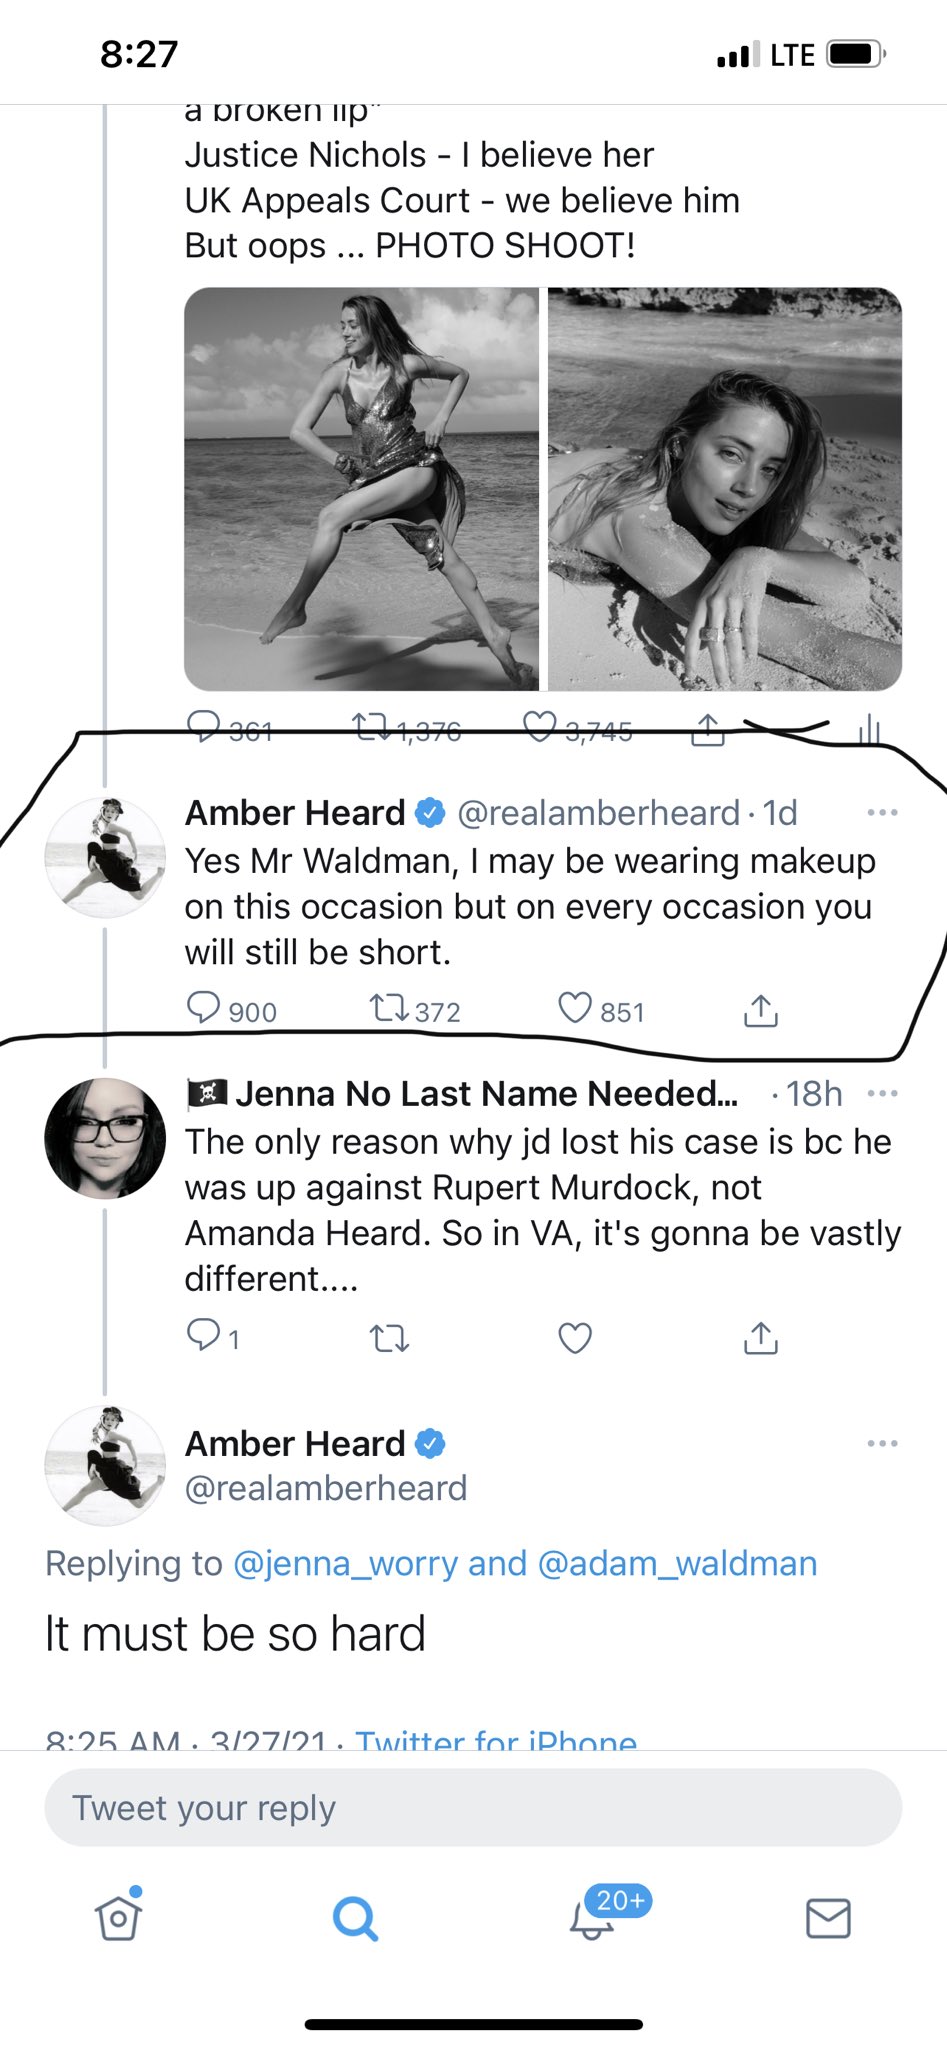The width and height of the screenshot is (947, 2048).
Task: Reply to Jenna's tweet with 1 comment
Action: click(203, 1336)
